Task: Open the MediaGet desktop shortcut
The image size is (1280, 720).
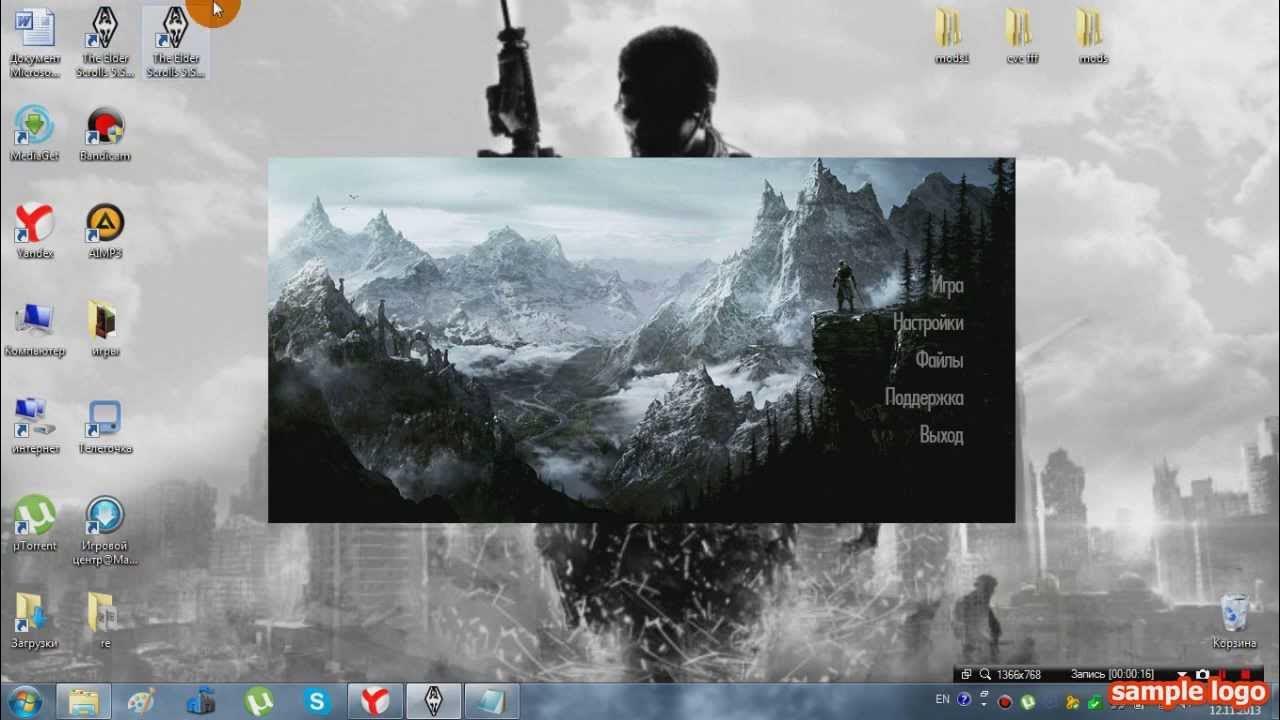Action: tap(35, 134)
